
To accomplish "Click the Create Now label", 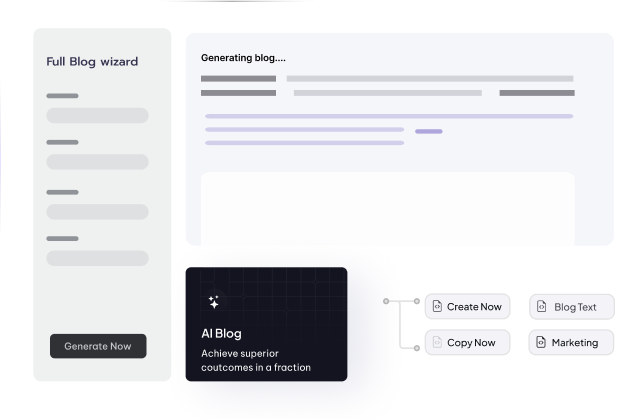I will click(474, 306).
